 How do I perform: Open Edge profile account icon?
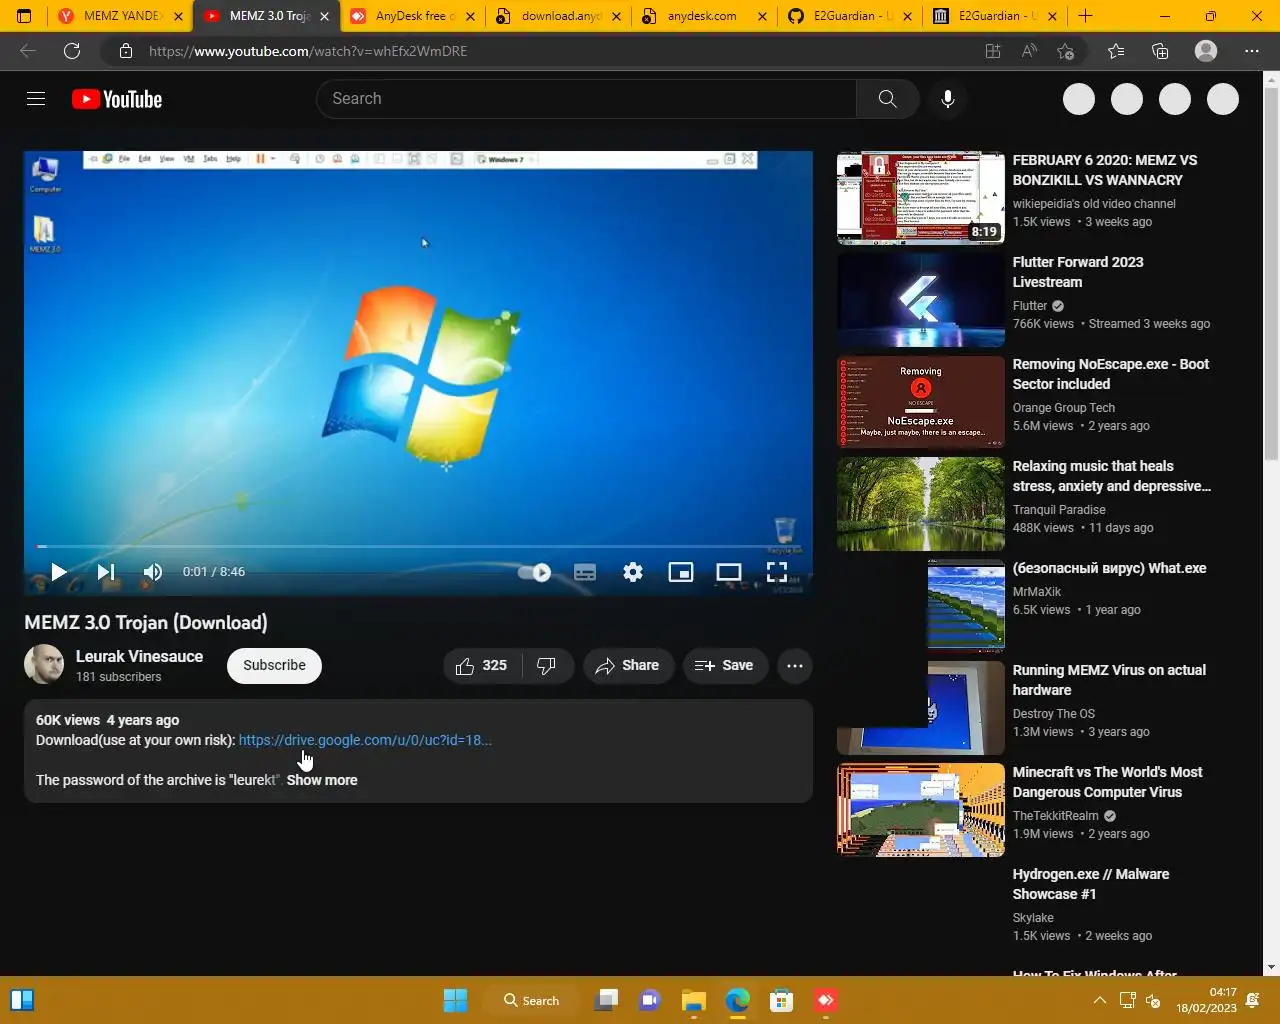point(1206,51)
